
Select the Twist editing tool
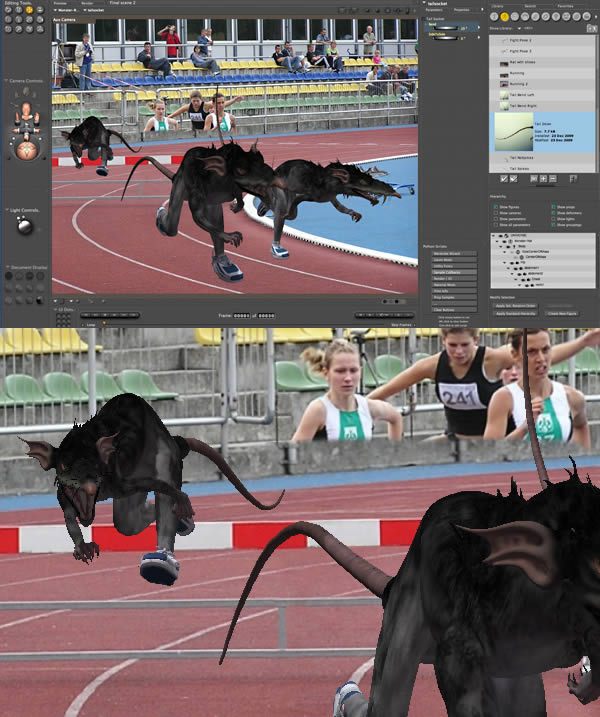(18, 10)
